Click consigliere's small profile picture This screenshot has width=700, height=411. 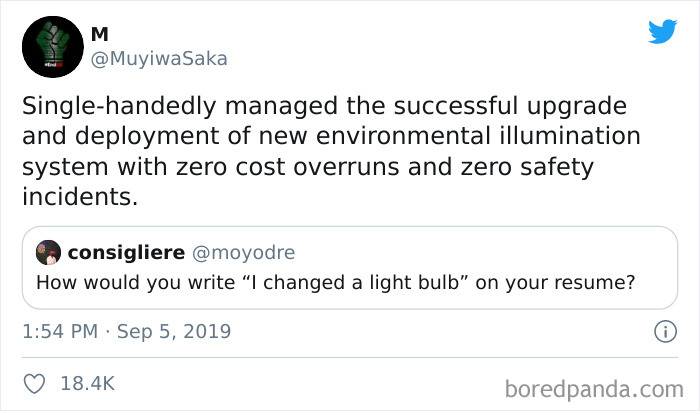(49, 252)
